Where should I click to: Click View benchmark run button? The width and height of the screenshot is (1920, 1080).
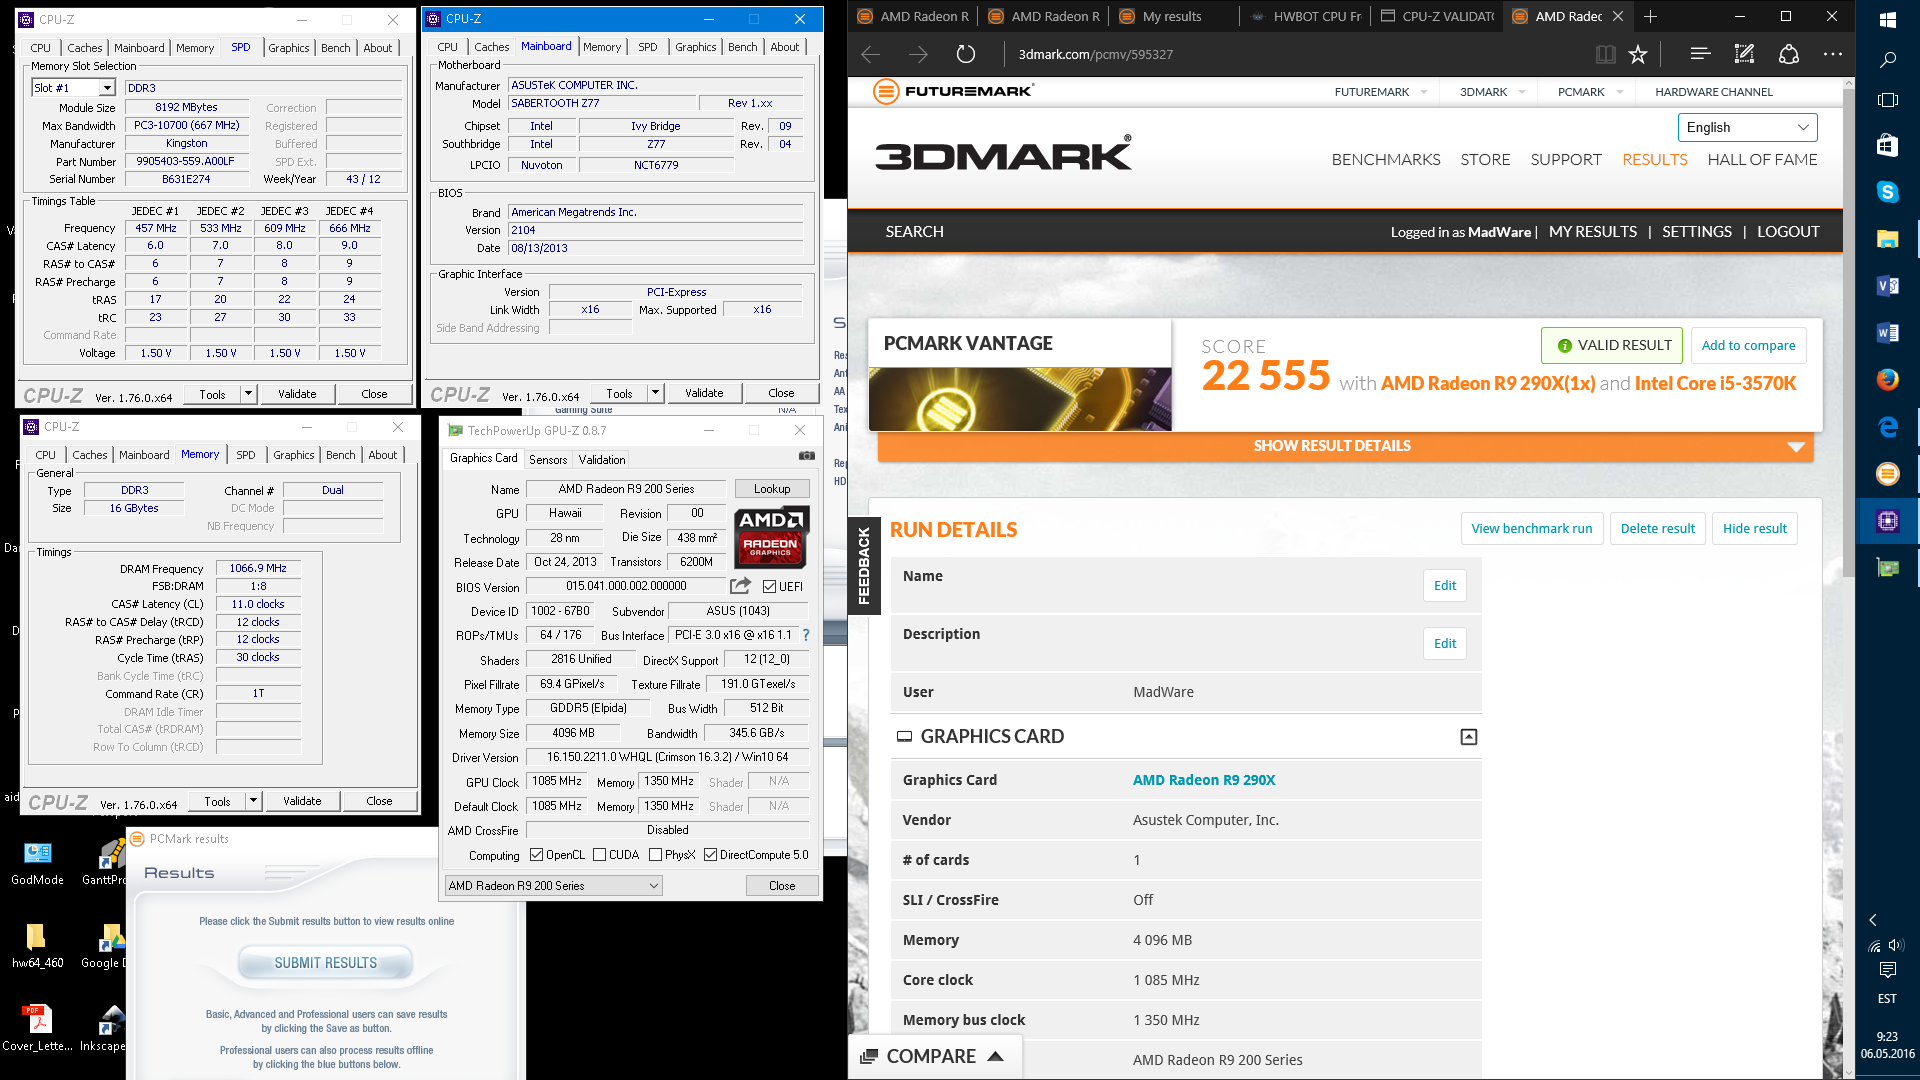[1532, 528]
